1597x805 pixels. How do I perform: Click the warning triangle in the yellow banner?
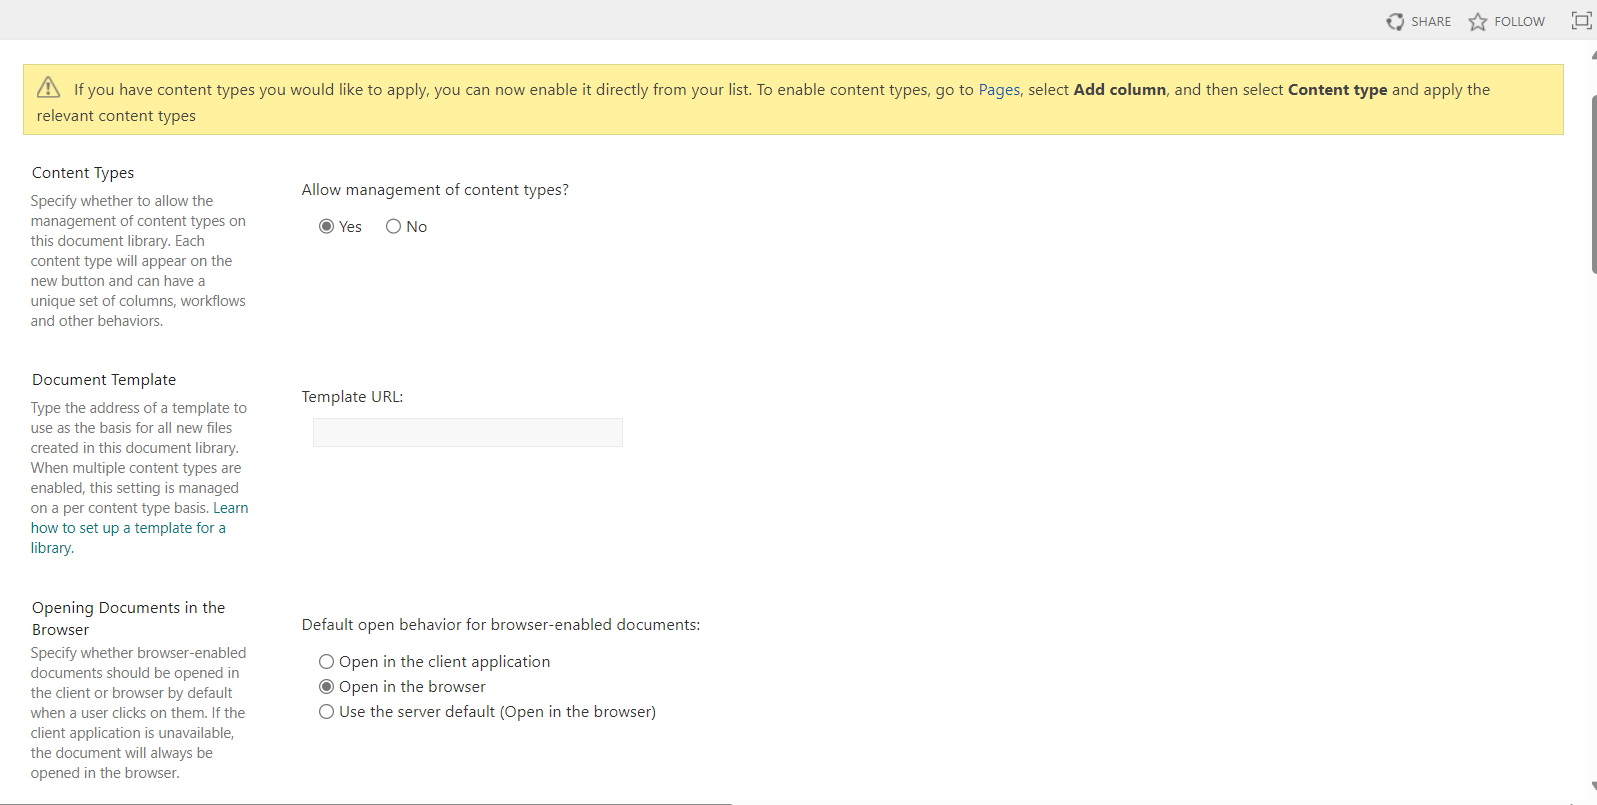[x=48, y=87]
